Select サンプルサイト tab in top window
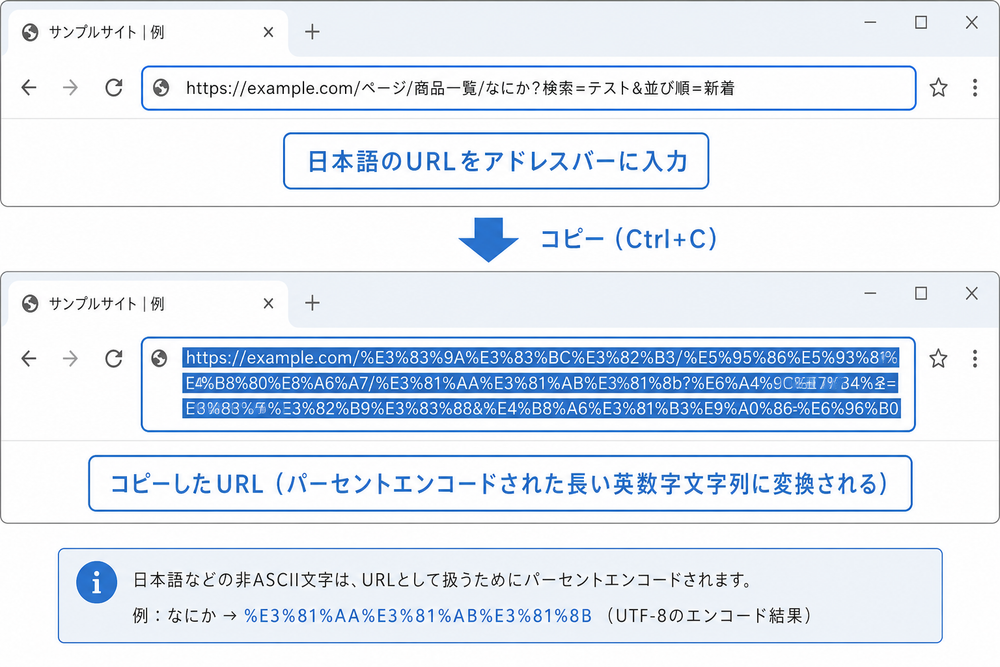 [x=147, y=33]
